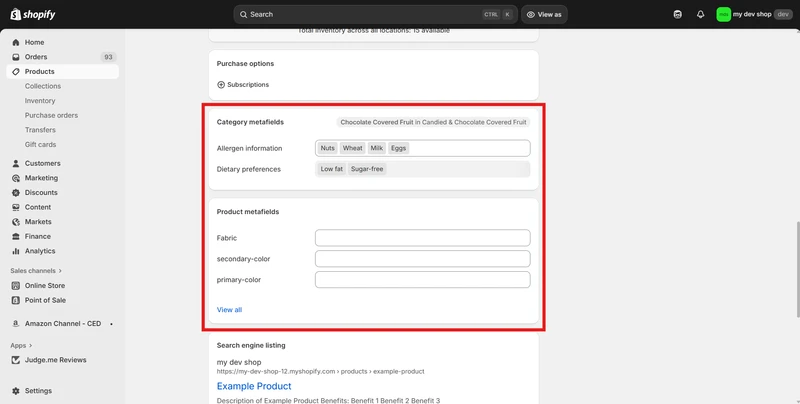Click the View all metafields link
Screen dimensions: 800x404
230,310
